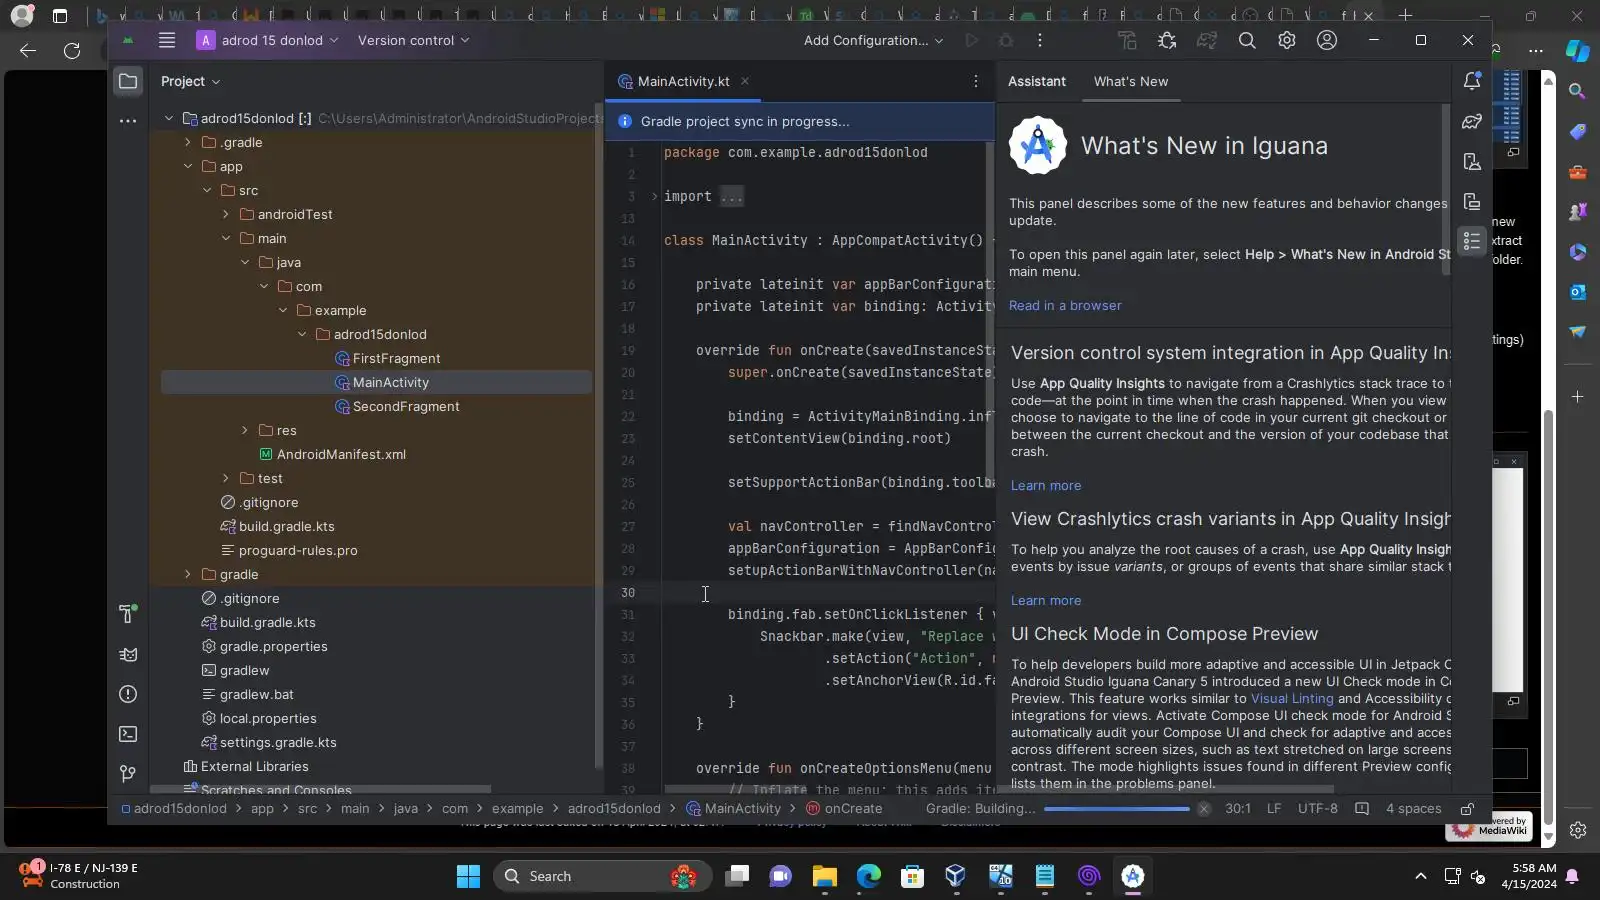Open SecondFragment in project tree
Viewport: 1600px width, 900px height.
406,407
